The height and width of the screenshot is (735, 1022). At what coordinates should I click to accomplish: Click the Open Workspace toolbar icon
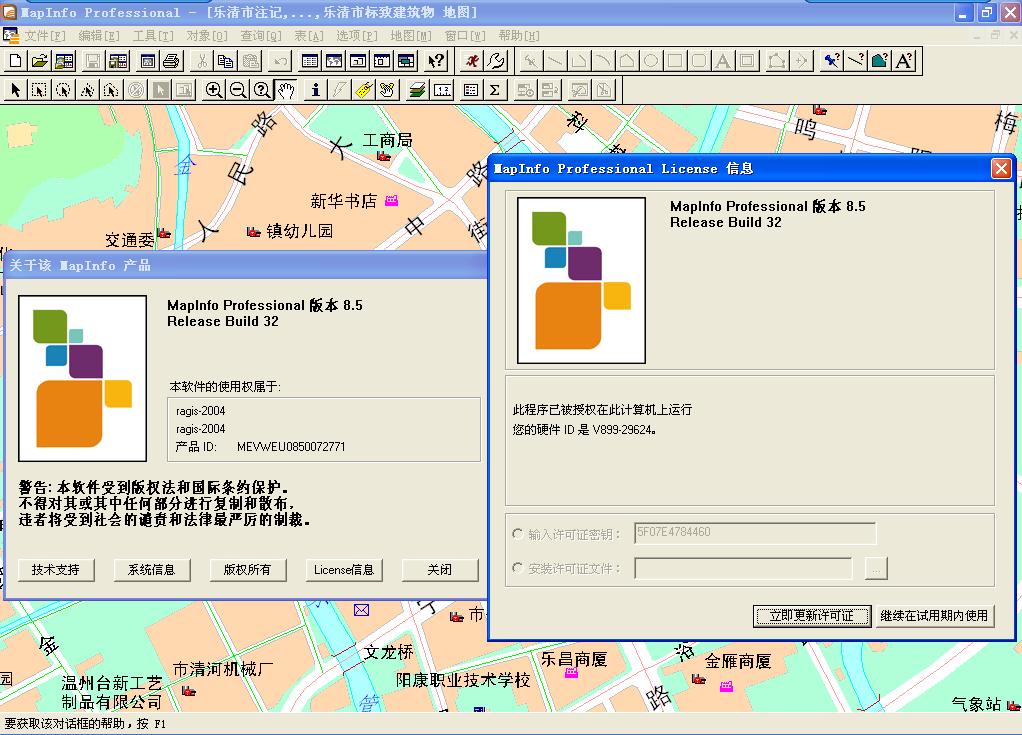coord(64,61)
